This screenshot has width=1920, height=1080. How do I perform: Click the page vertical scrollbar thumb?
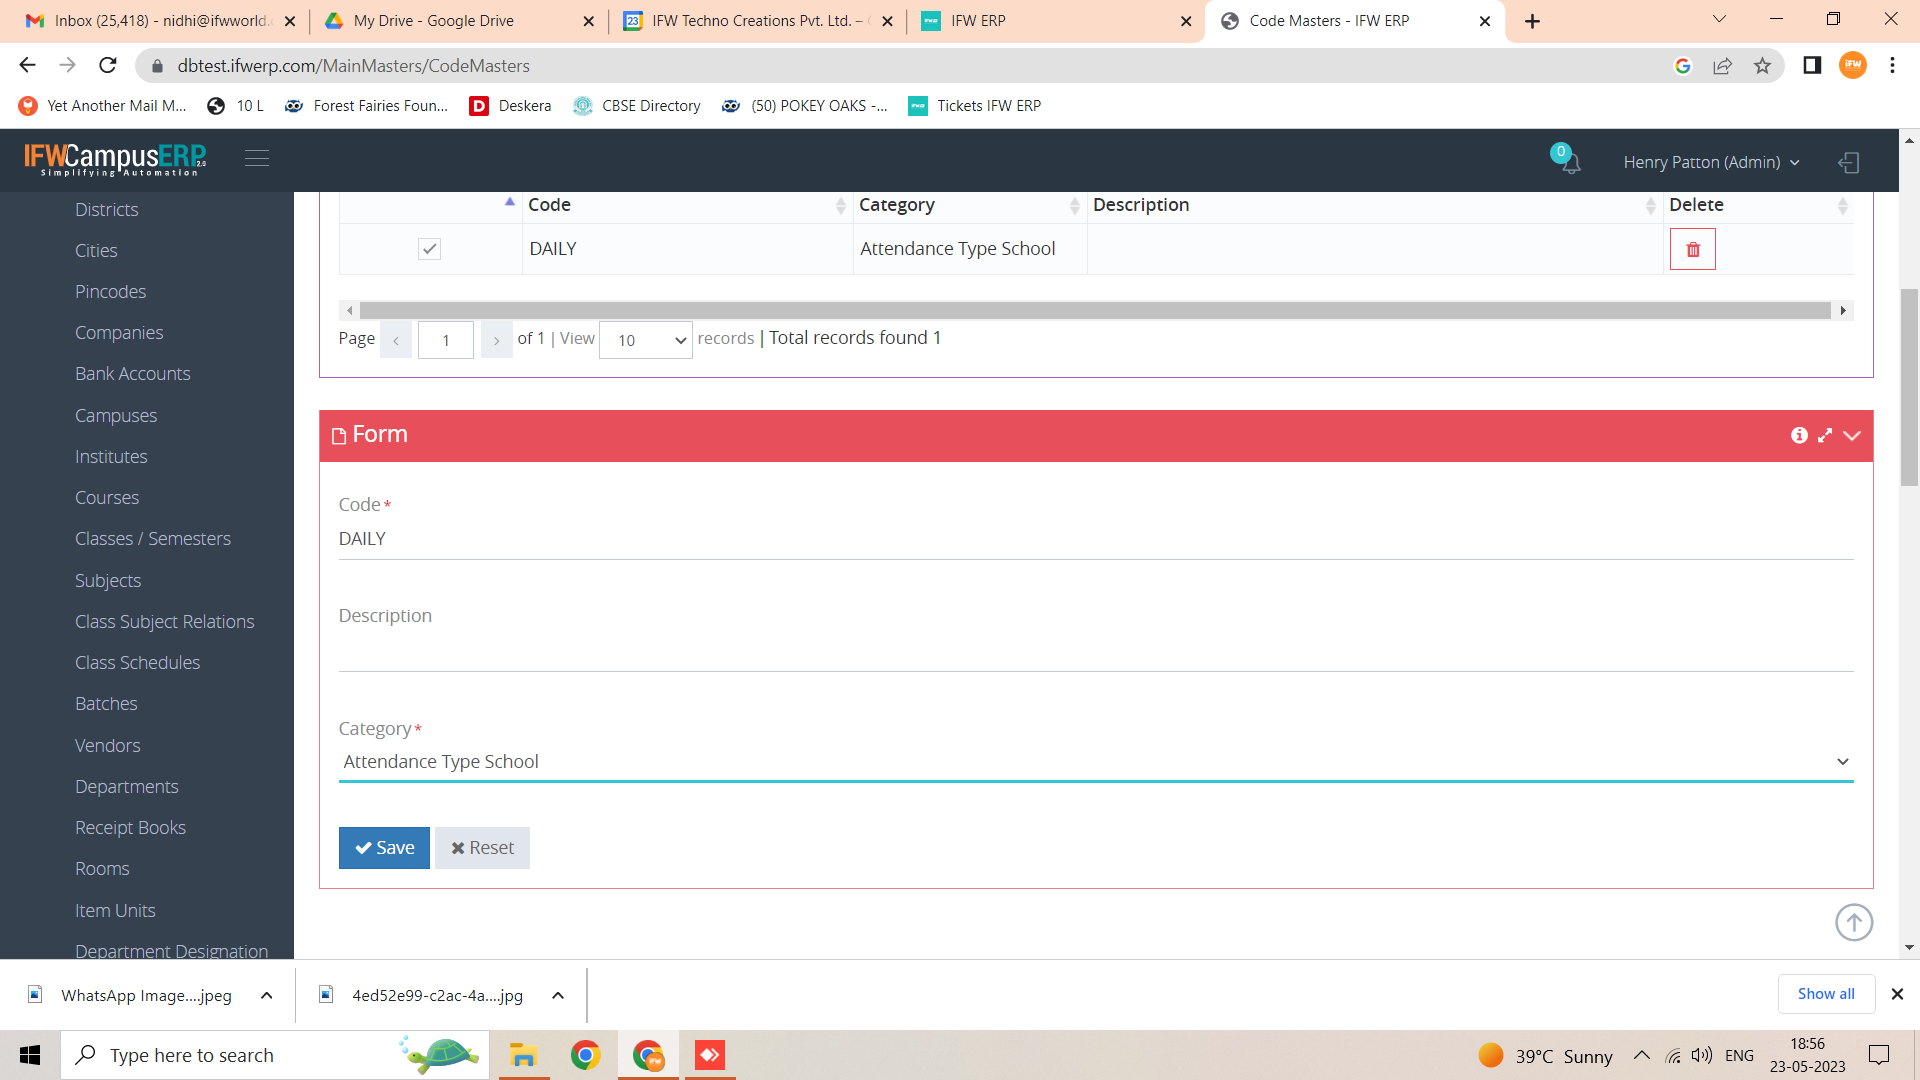pyautogui.click(x=1909, y=387)
